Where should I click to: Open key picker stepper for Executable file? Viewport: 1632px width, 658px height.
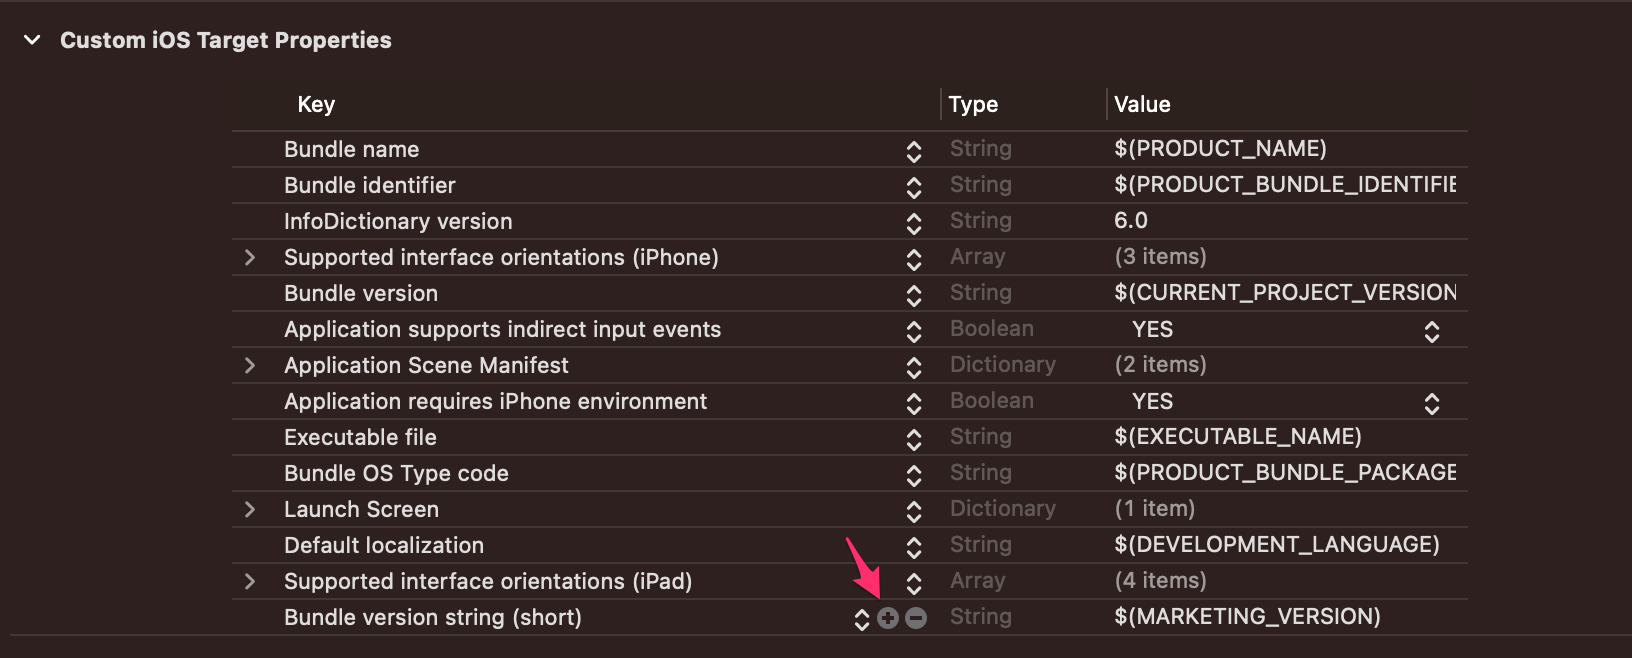tap(914, 439)
